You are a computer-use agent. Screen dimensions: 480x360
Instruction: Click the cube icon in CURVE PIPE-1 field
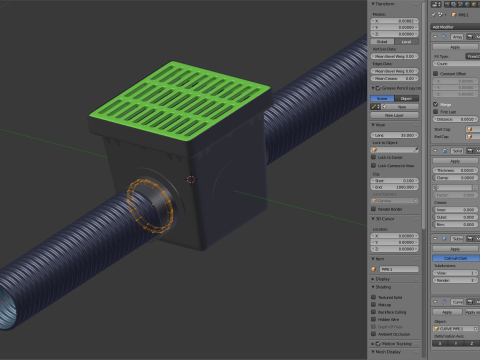point(437,329)
